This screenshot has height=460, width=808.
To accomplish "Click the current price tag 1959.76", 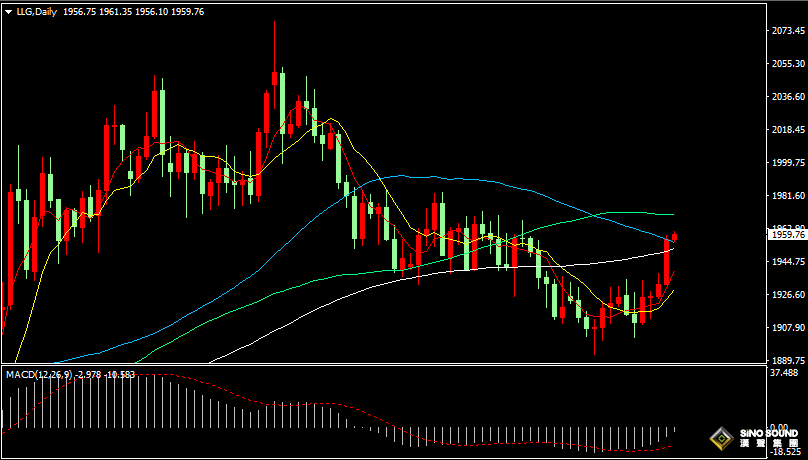I will (x=786, y=234).
